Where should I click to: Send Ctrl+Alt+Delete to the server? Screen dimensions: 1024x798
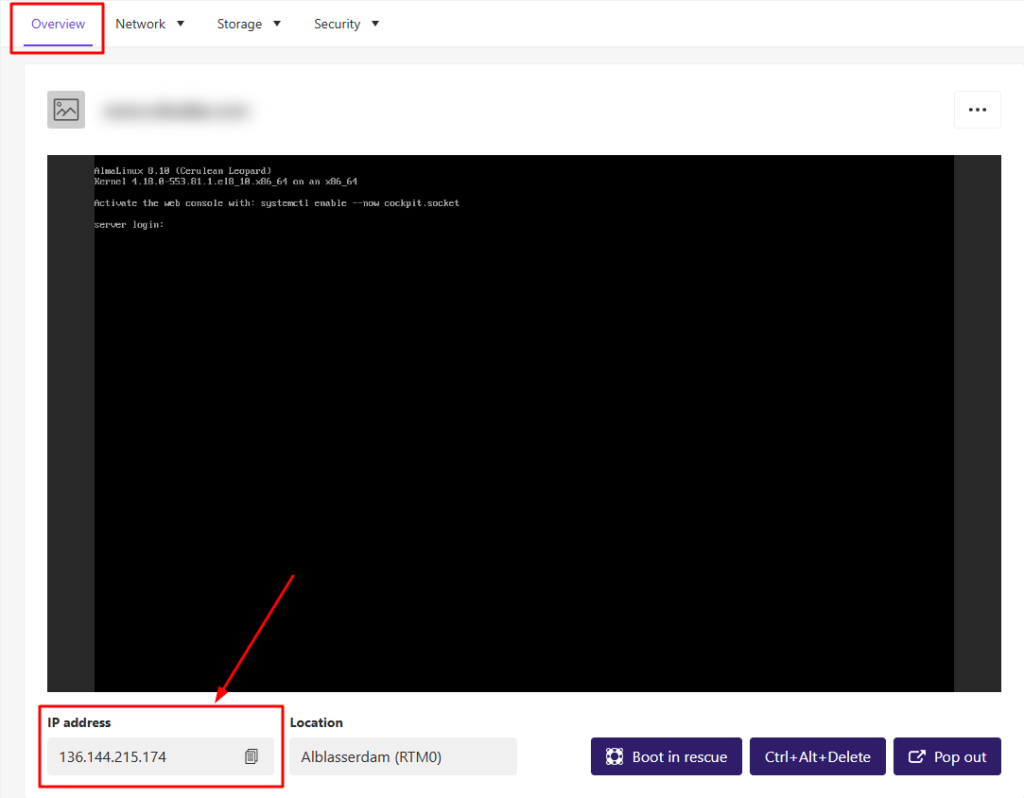click(816, 757)
